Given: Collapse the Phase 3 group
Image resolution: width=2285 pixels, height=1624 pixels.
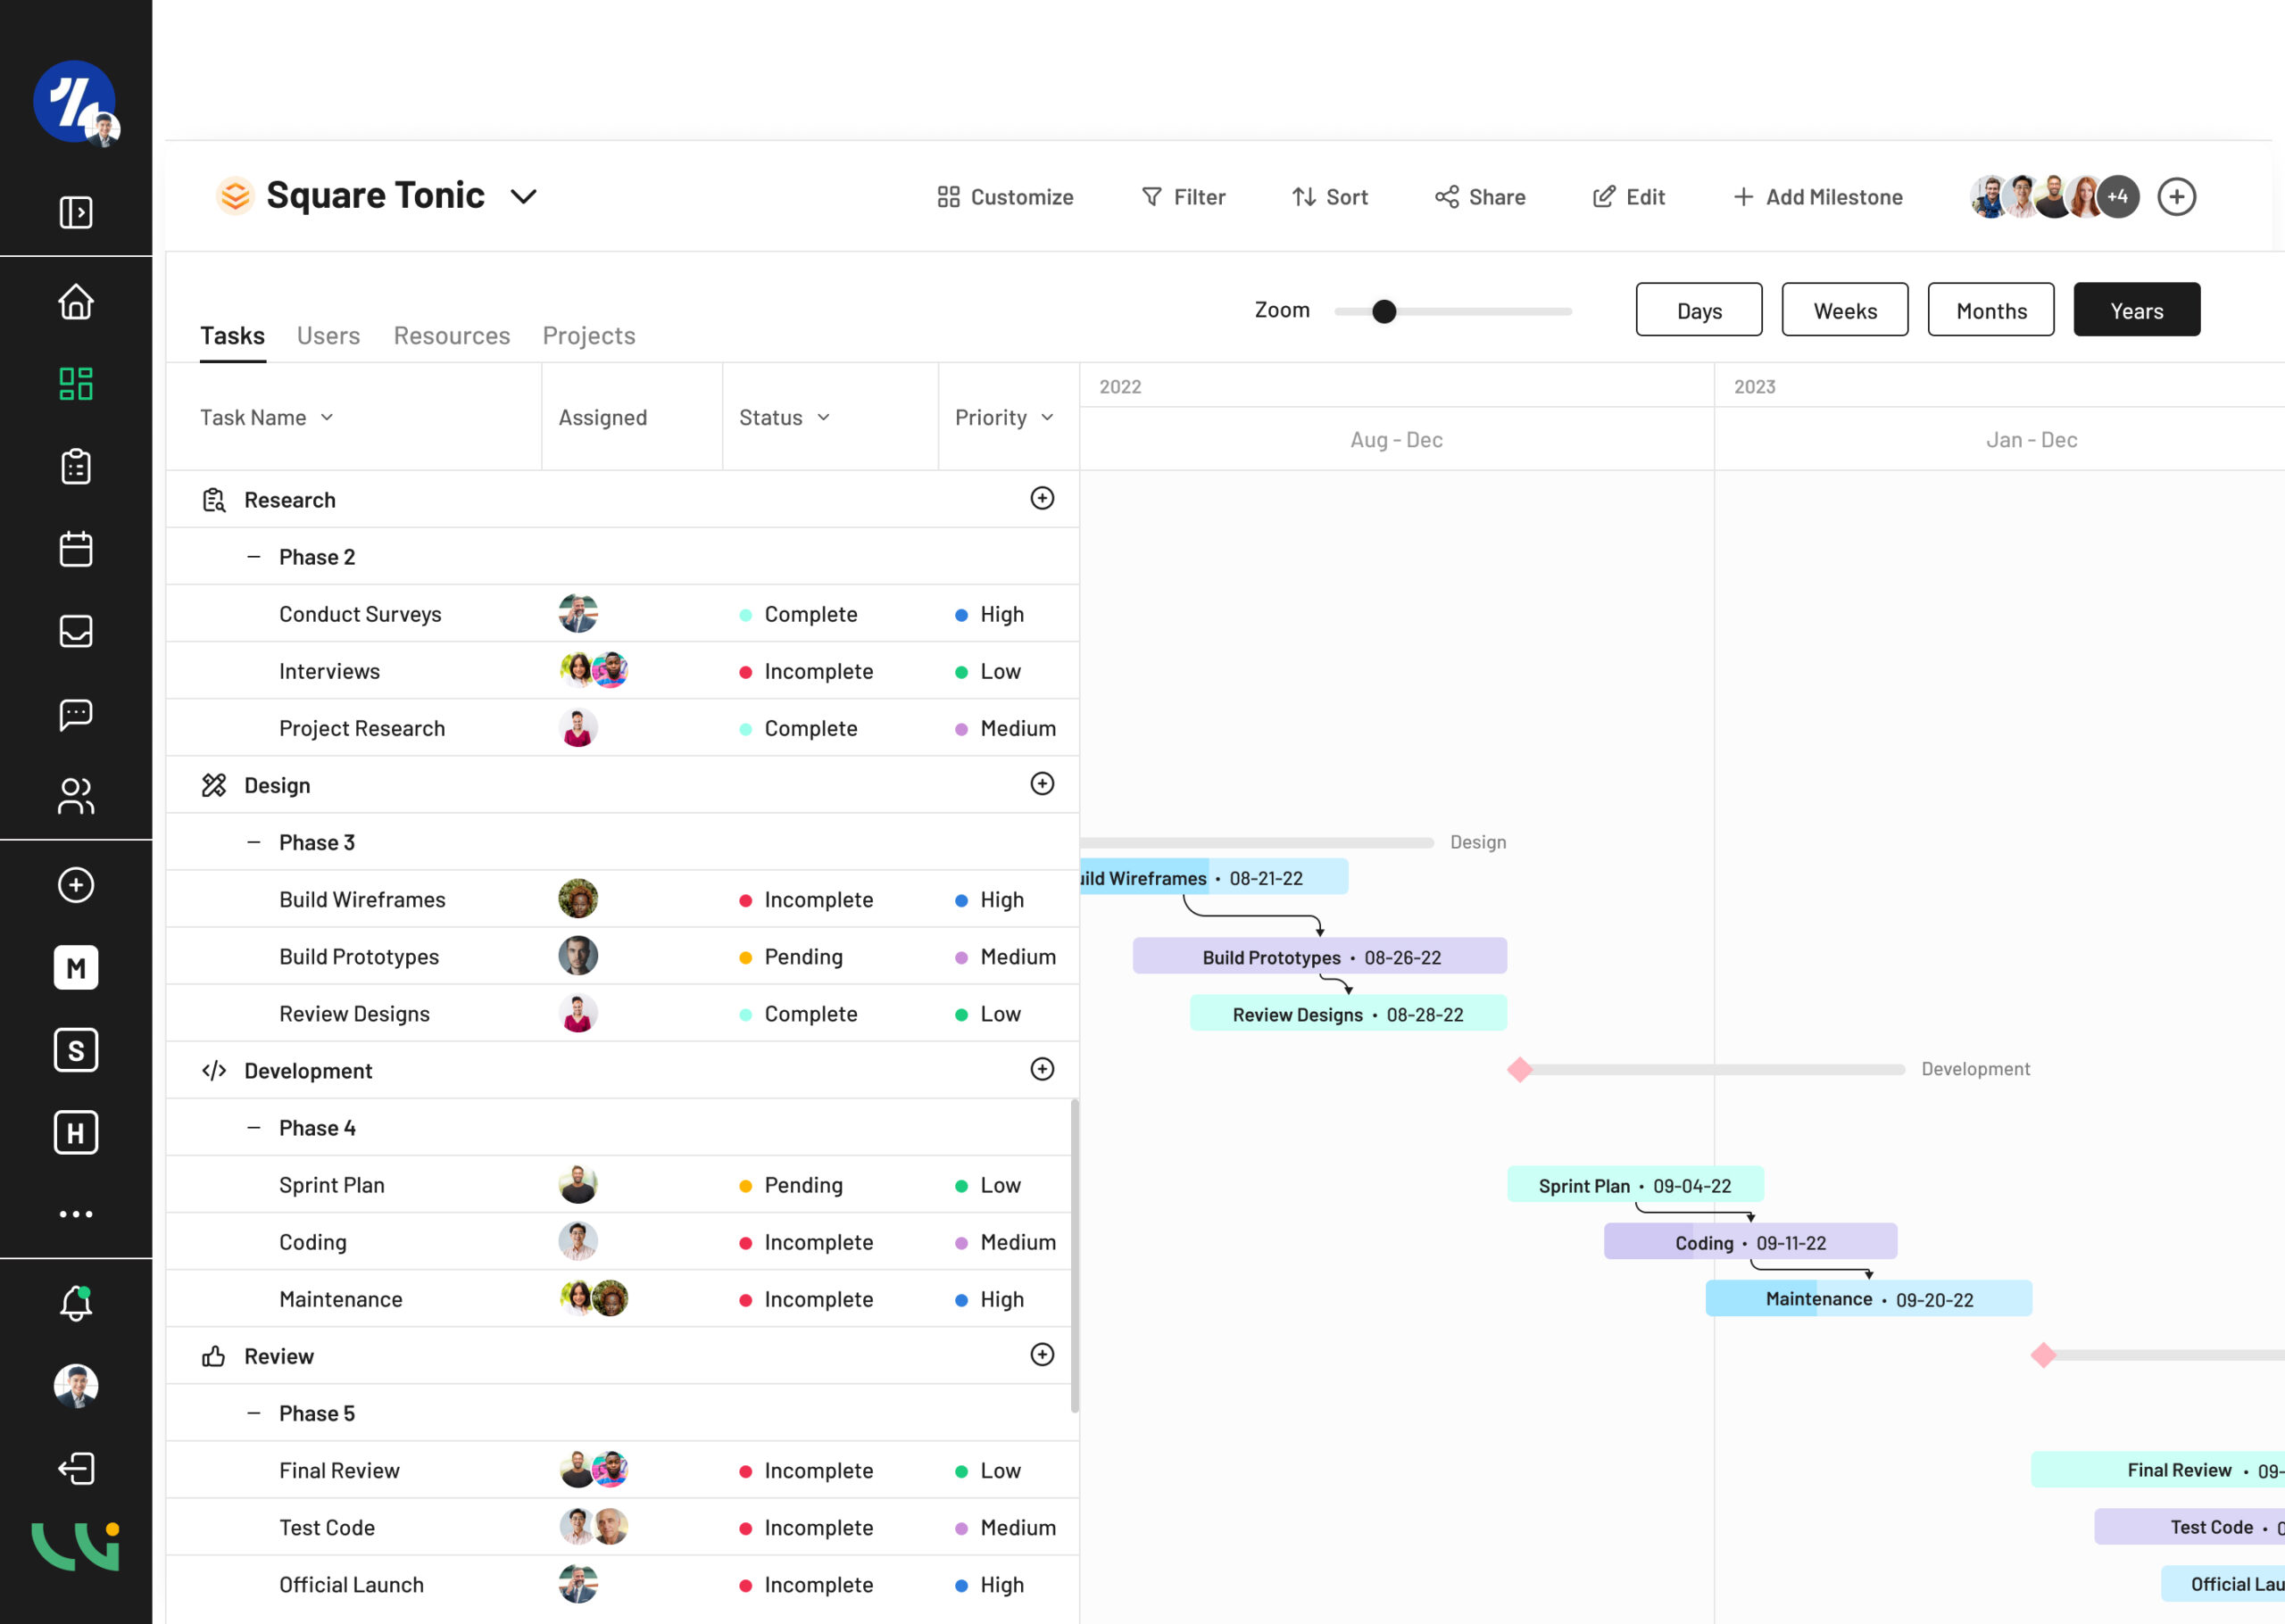Looking at the screenshot, I should pyautogui.click(x=254, y=842).
